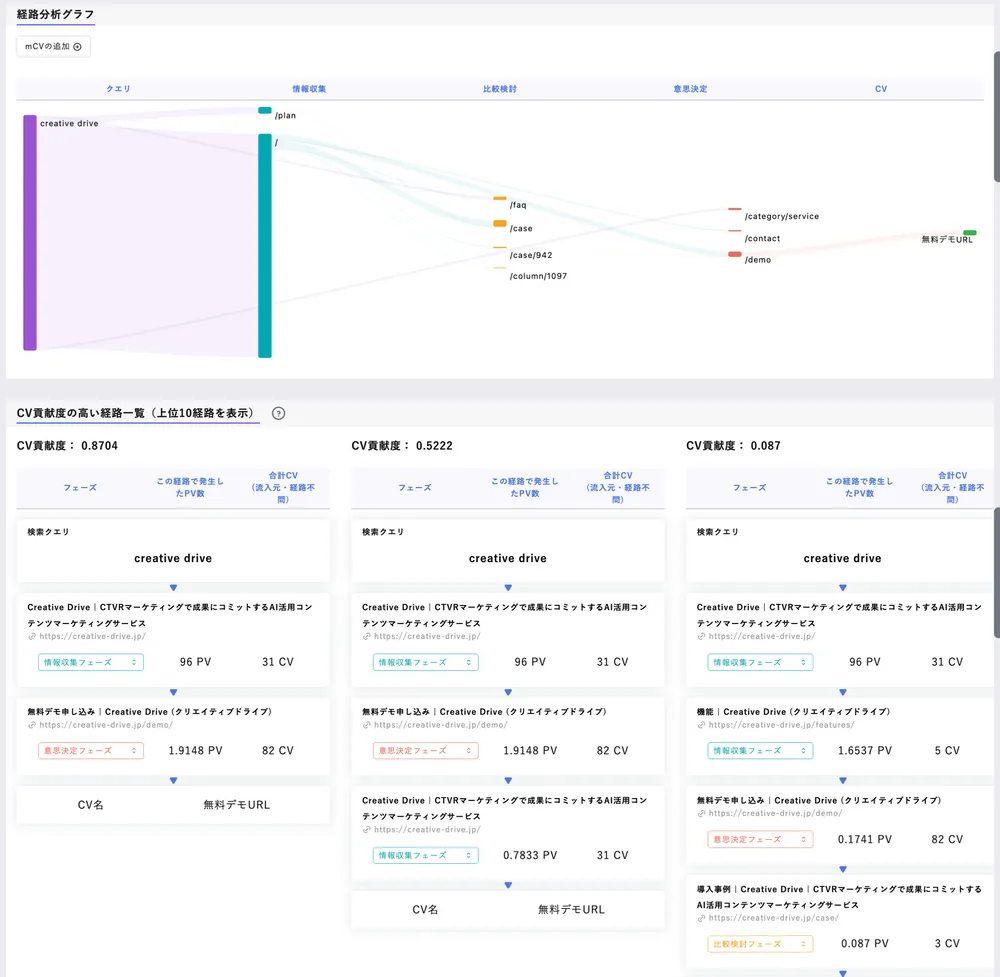Click 無料デモURL CV name in 0.8704 card
The width and height of the screenshot is (1000, 977).
237,805
